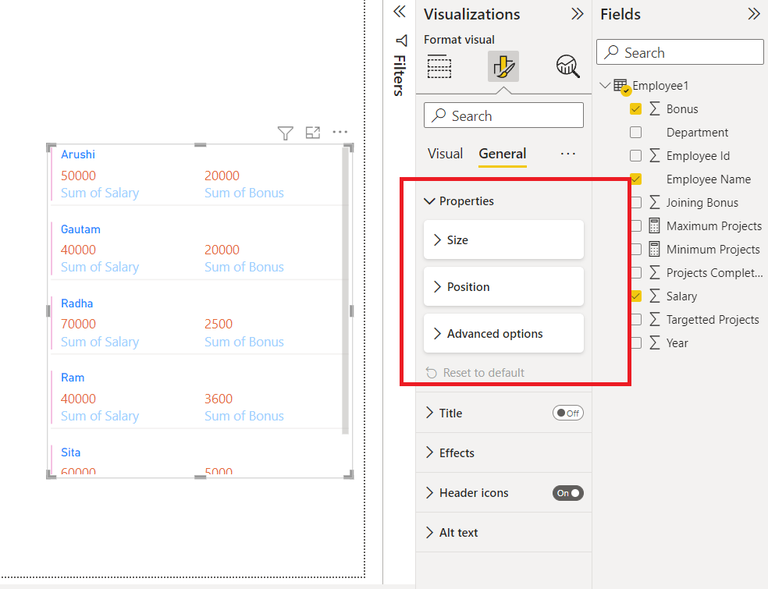Viewport: 768px width, 589px height.
Task: Collapse the Visualizations pane with double arrows
Action: pyautogui.click(x=577, y=14)
